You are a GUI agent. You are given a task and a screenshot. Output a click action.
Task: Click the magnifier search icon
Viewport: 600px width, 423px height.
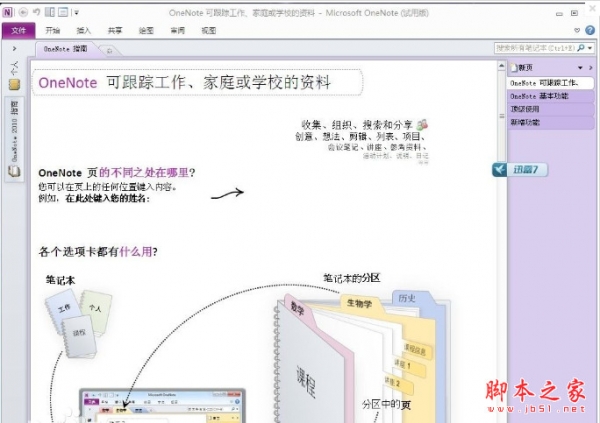pyautogui.click(x=581, y=48)
